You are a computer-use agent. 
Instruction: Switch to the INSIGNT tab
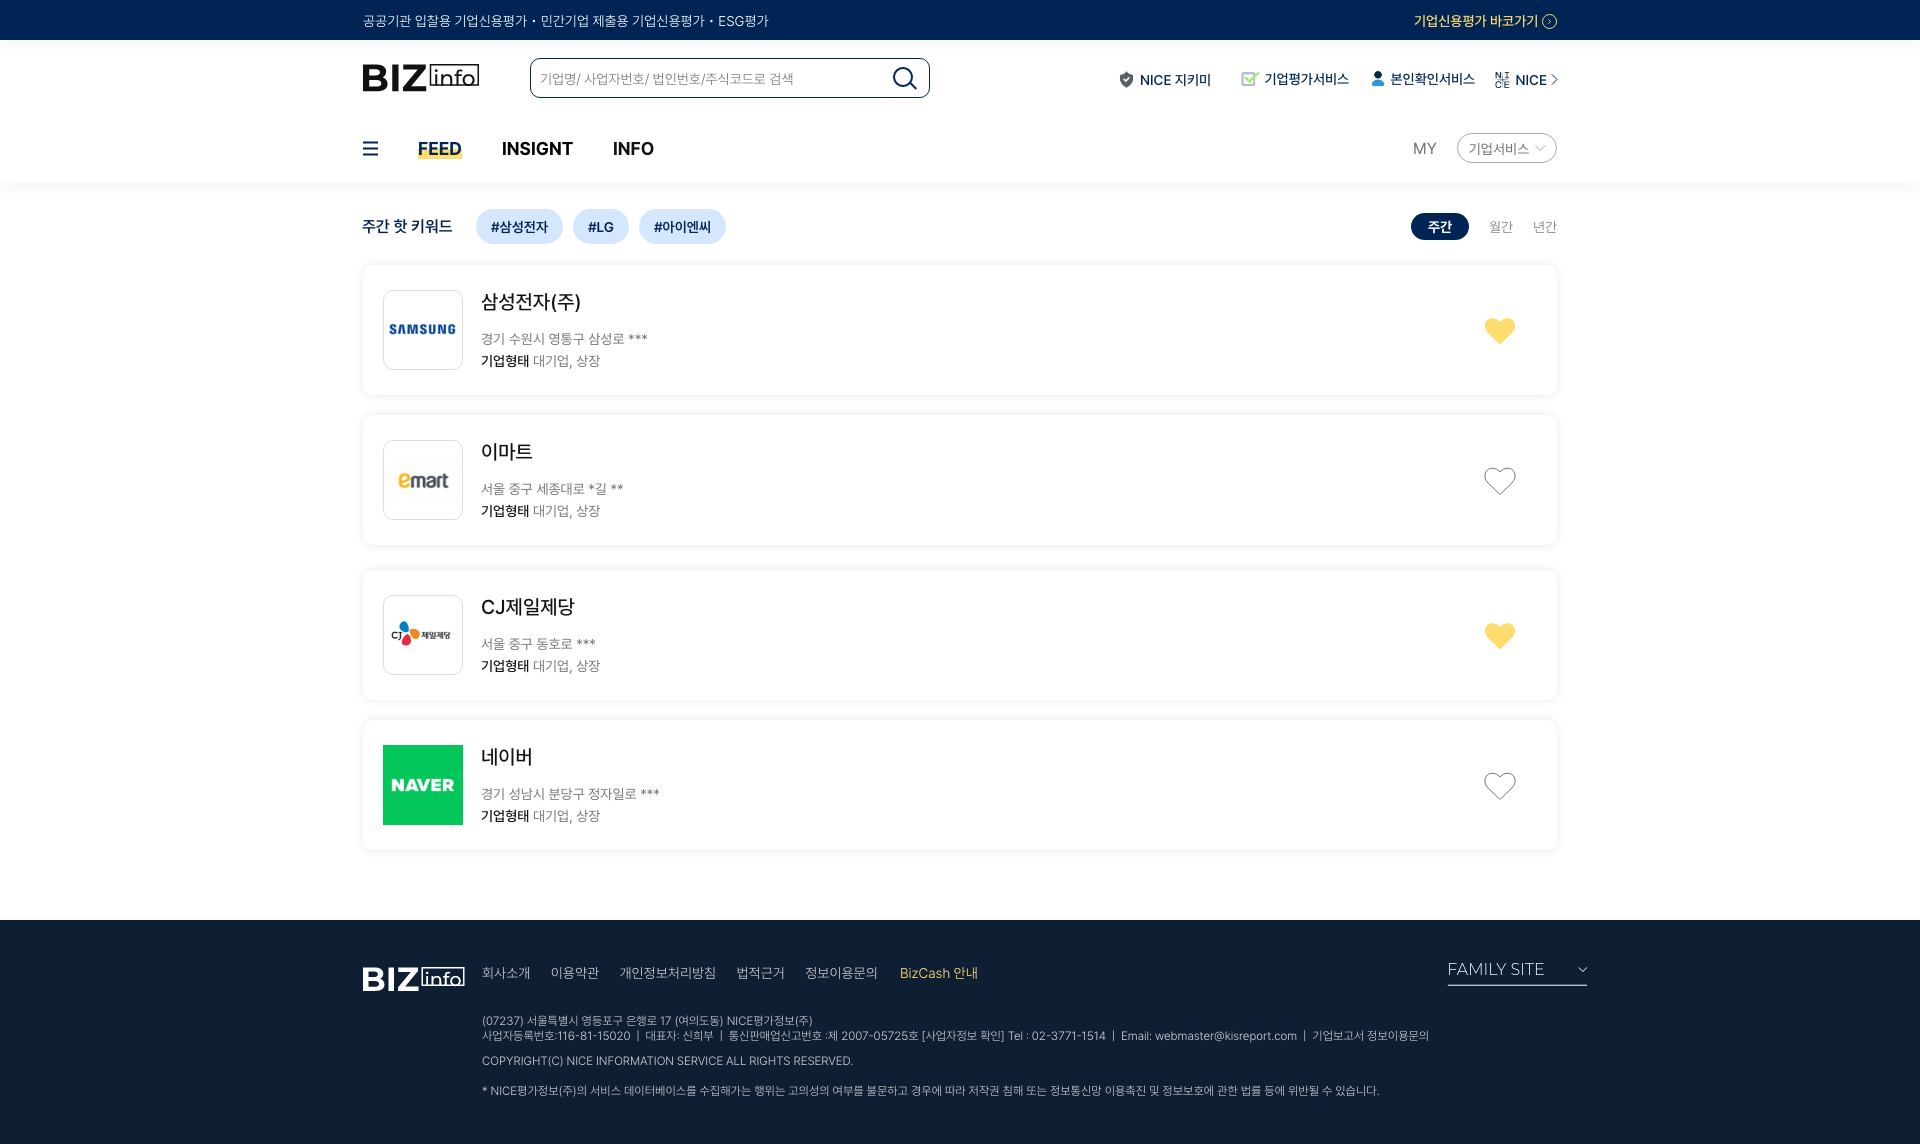point(537,149)
